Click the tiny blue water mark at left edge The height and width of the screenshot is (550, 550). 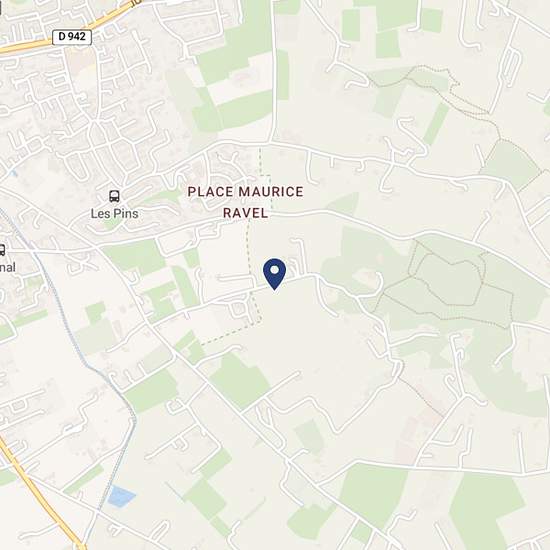click(x=14, y=173)
